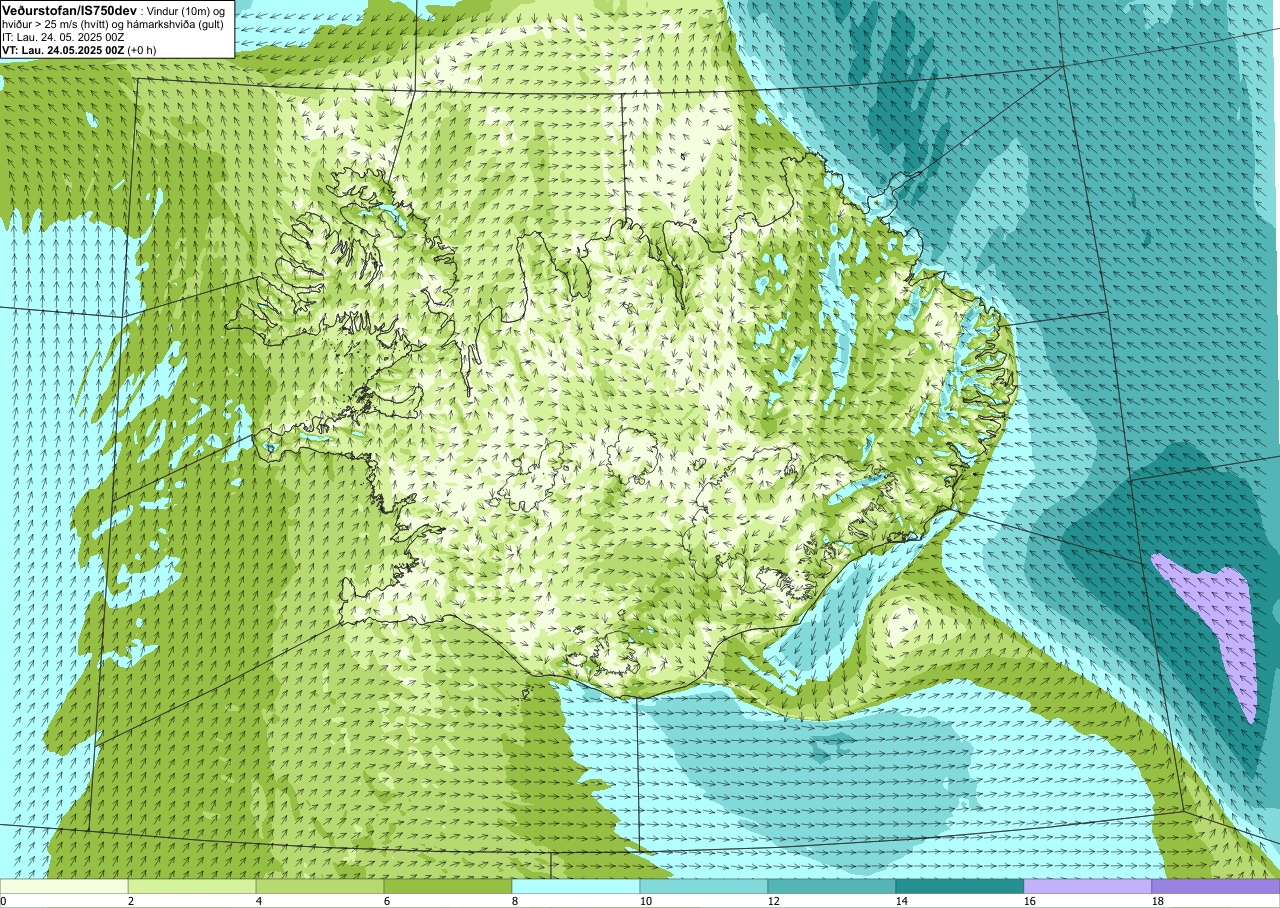Click the 6–8 m/s olive green legend swatch
This screenshot has width=1280, height=908.
(448, 886)
